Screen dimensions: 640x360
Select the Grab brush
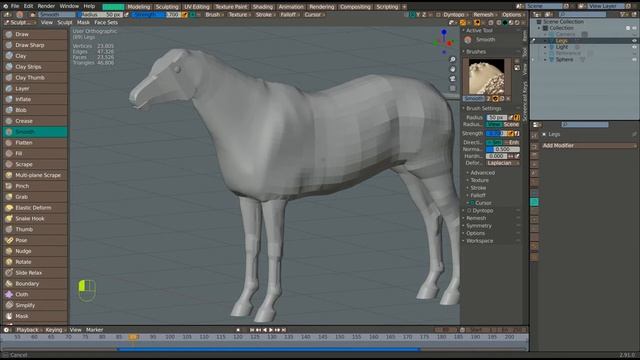click(35, 197)
